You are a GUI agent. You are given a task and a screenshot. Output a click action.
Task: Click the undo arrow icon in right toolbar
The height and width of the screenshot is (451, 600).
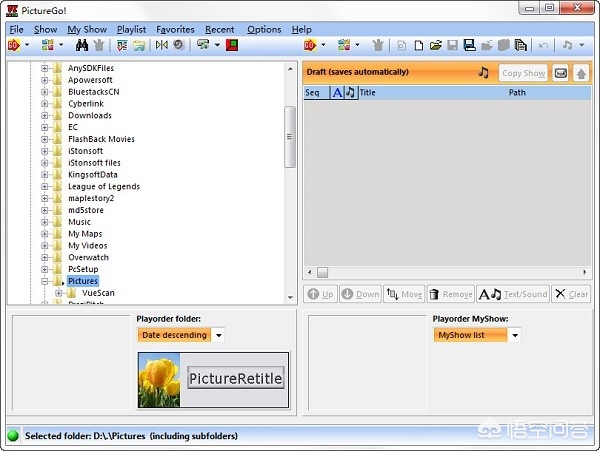coord(543,45)
